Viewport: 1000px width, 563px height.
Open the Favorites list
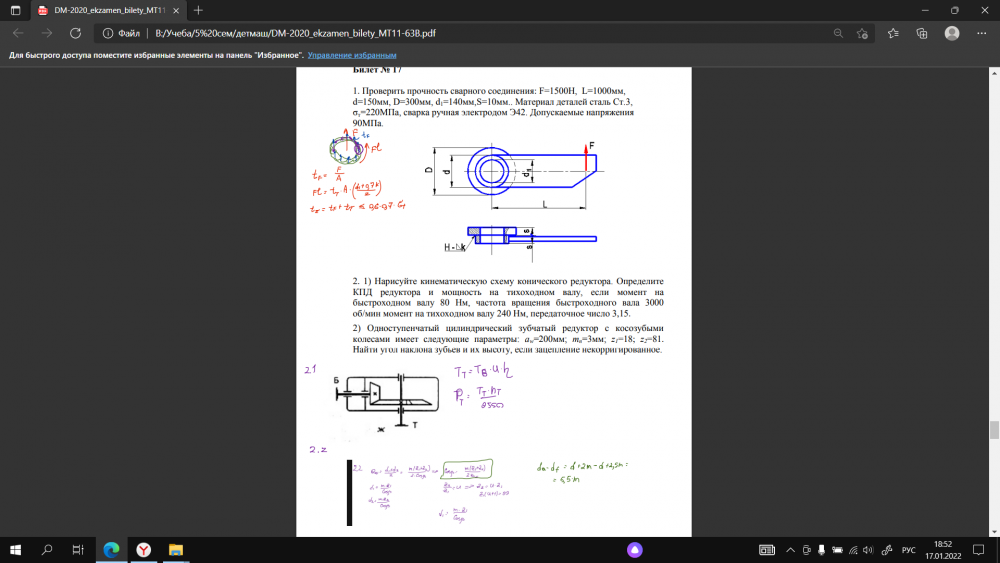(x=893, y=33)
